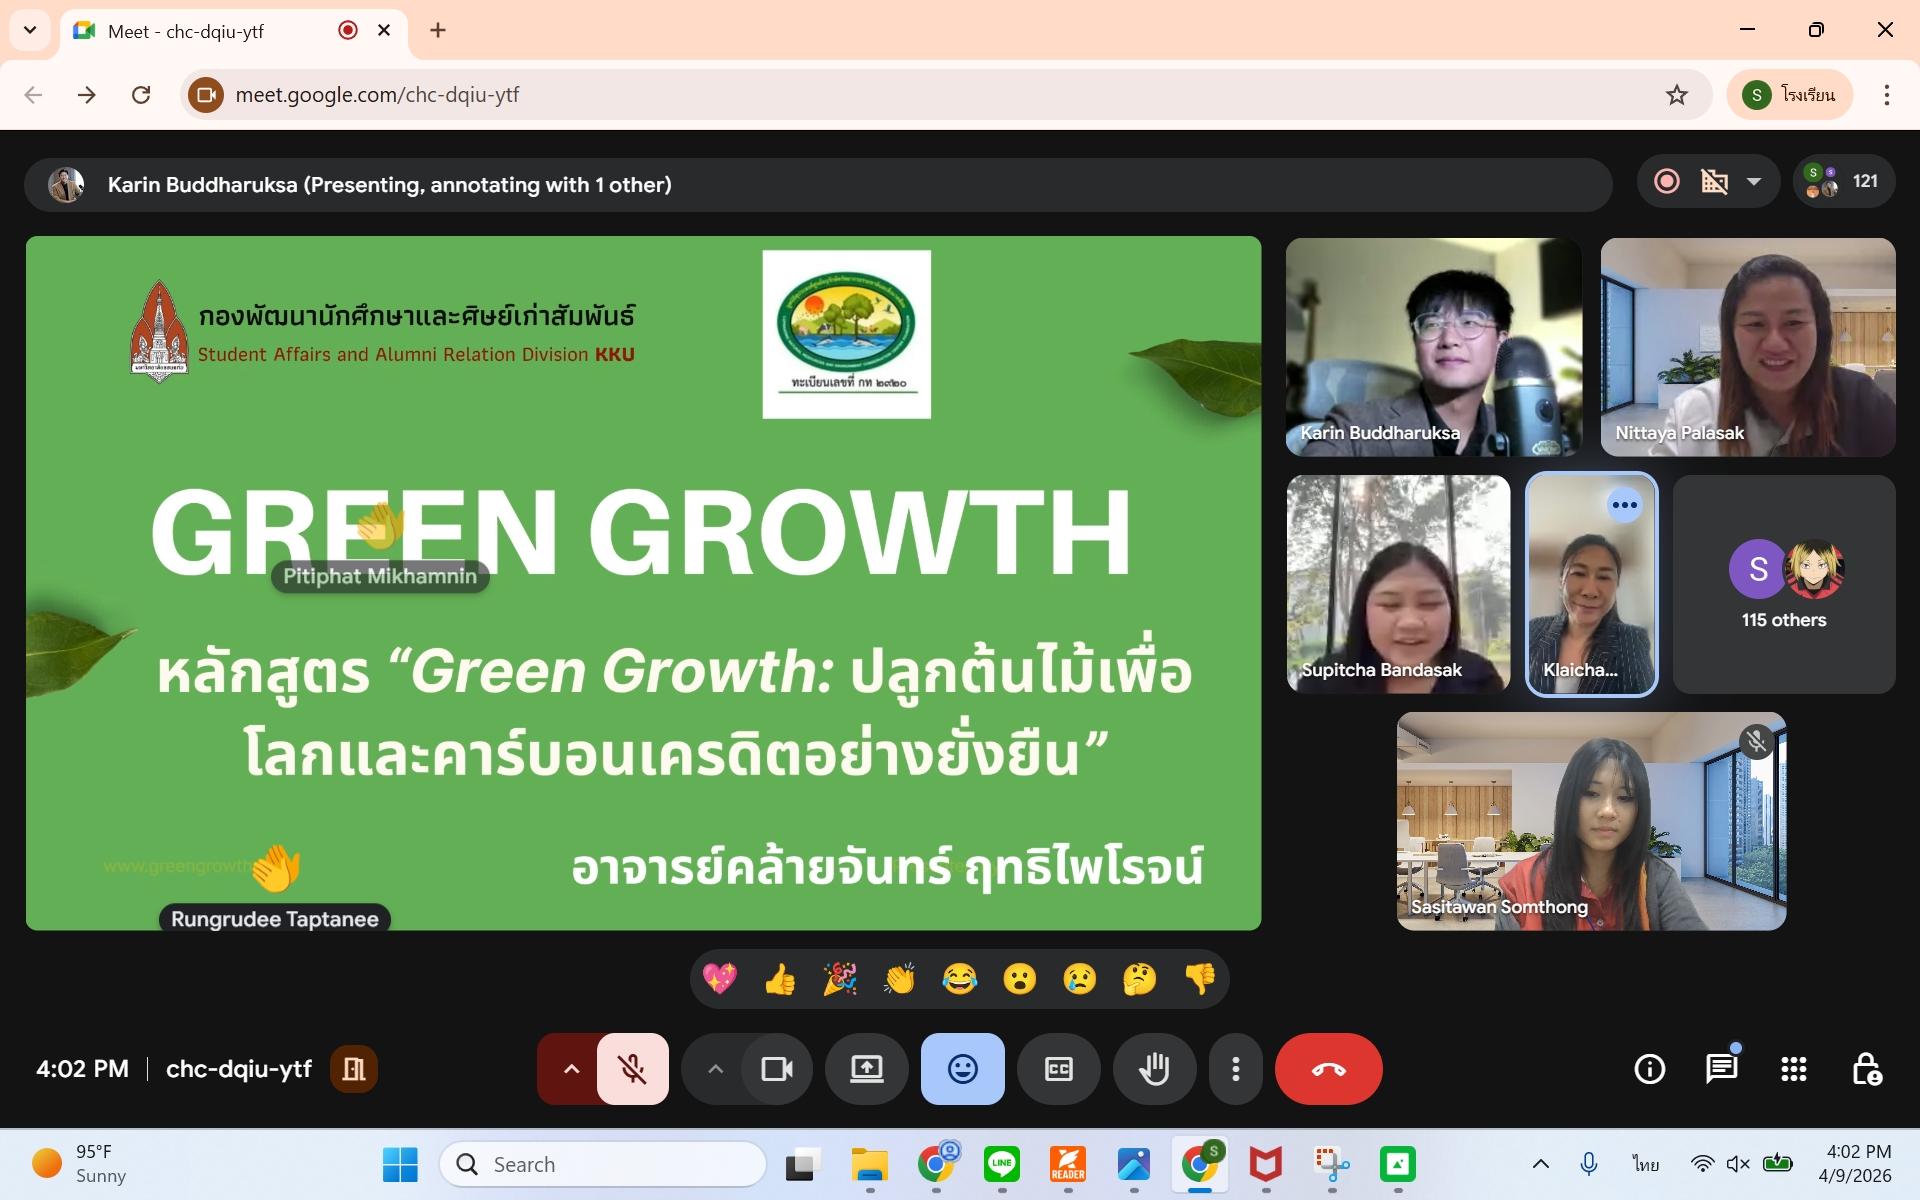Send the thumbs up emoji reaction

click(779, 979)
